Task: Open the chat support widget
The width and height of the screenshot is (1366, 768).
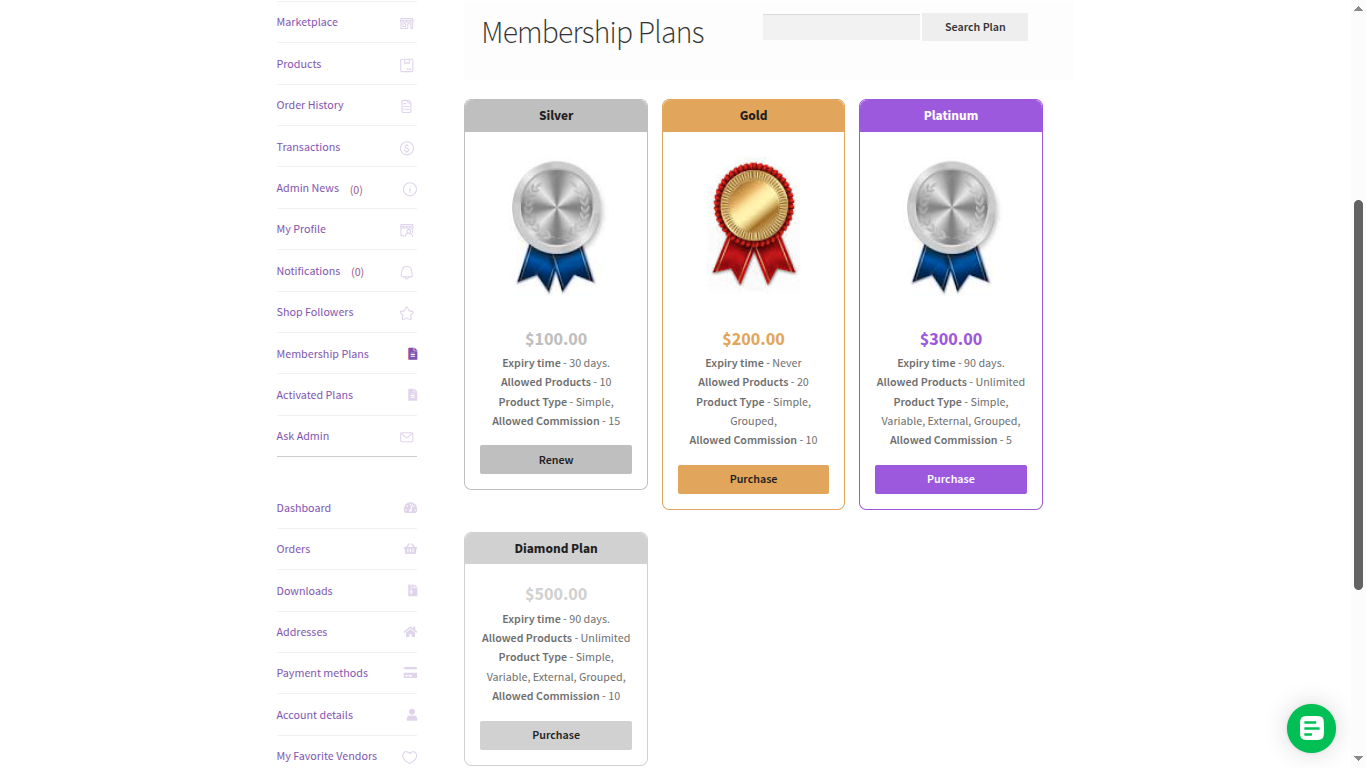Action: pos(1311,729)
